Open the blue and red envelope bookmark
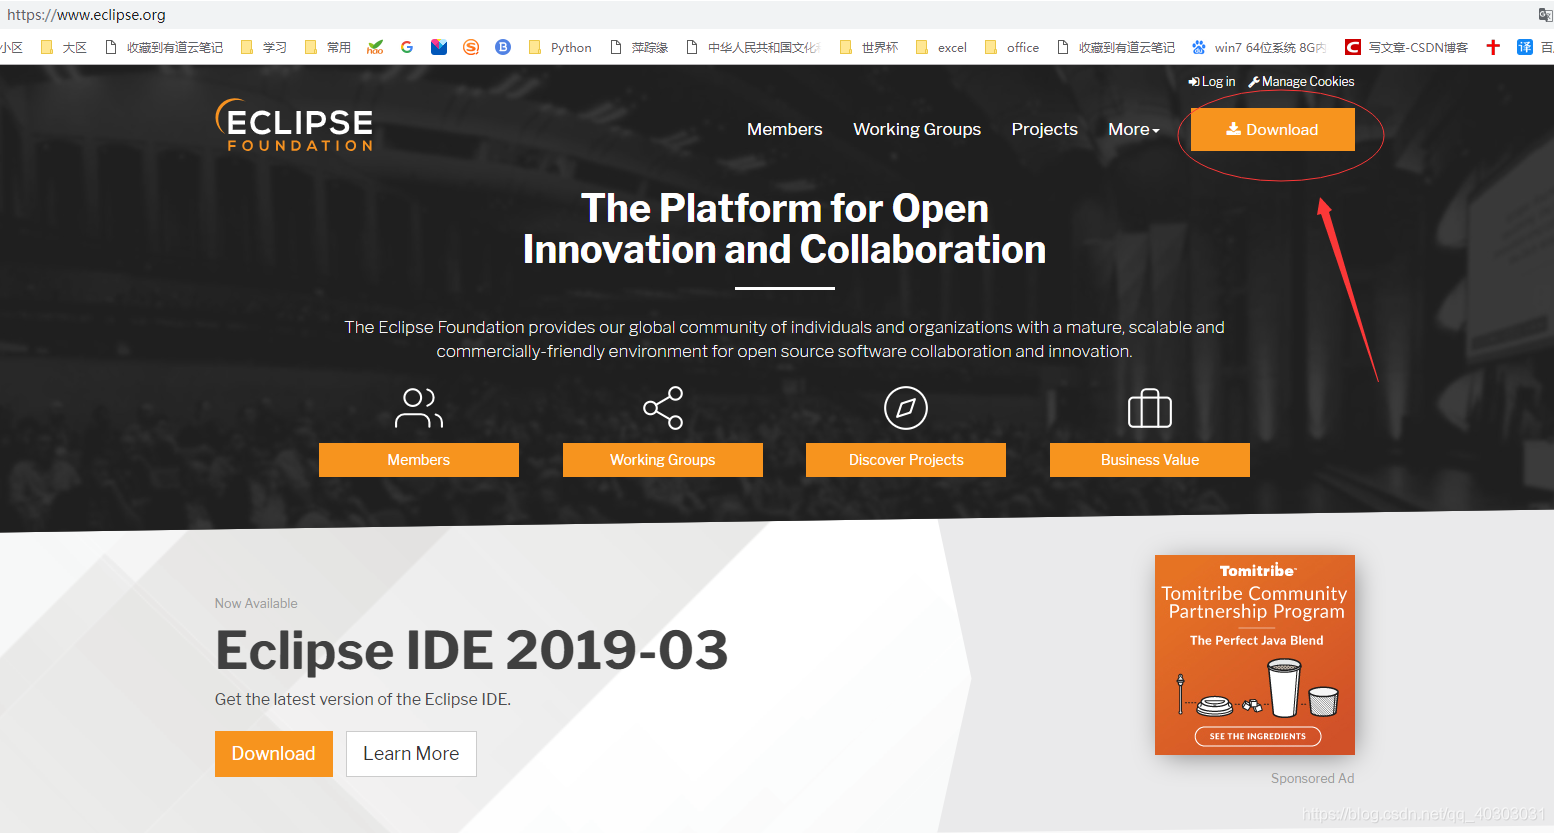1554x833 pixels. 439,47
